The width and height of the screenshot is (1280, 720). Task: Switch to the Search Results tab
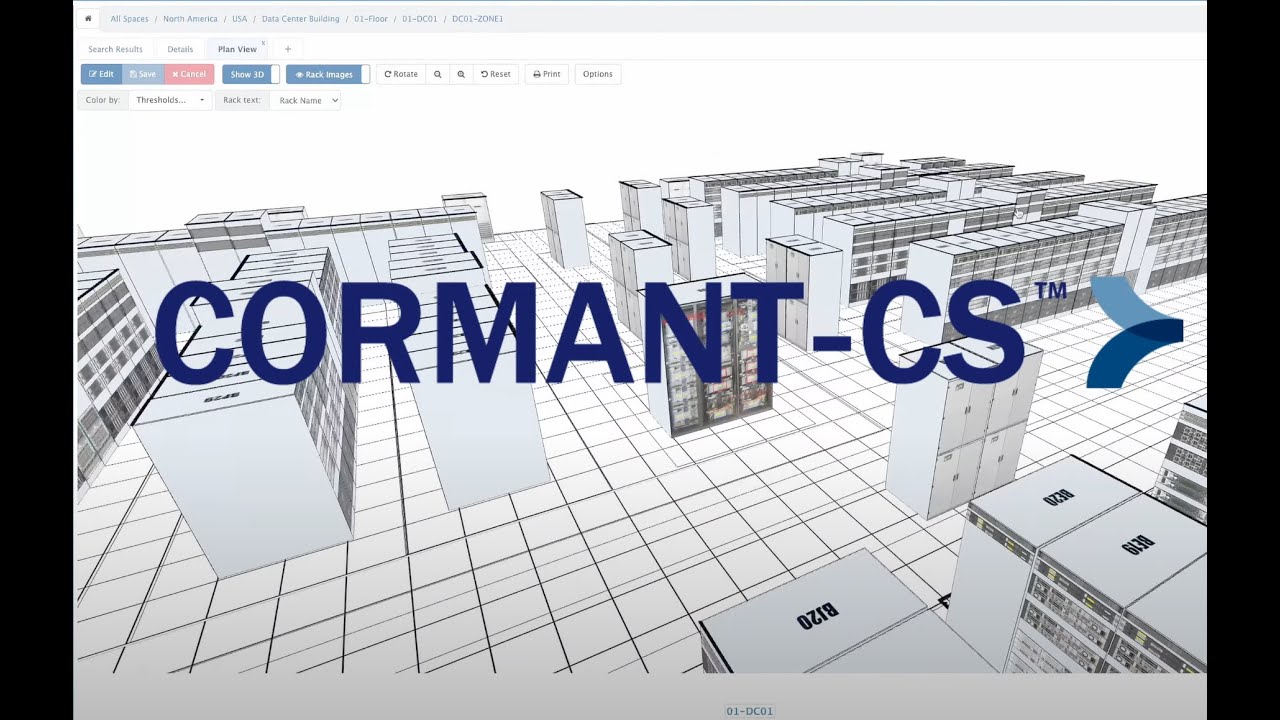(115, 49)
